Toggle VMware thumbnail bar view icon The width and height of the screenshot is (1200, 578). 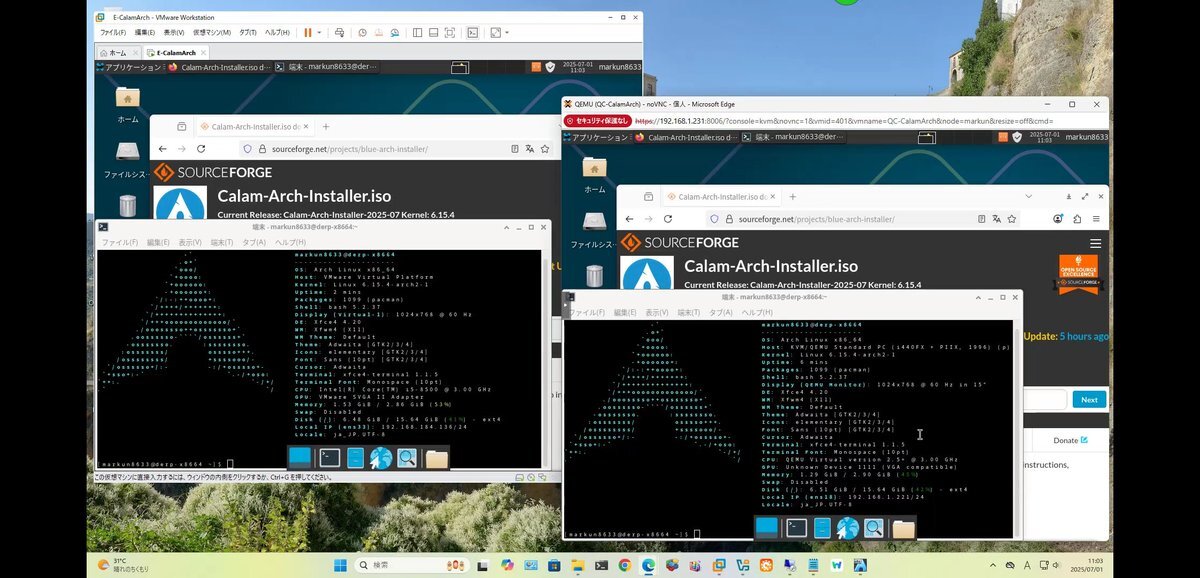(x=432, y=33)
